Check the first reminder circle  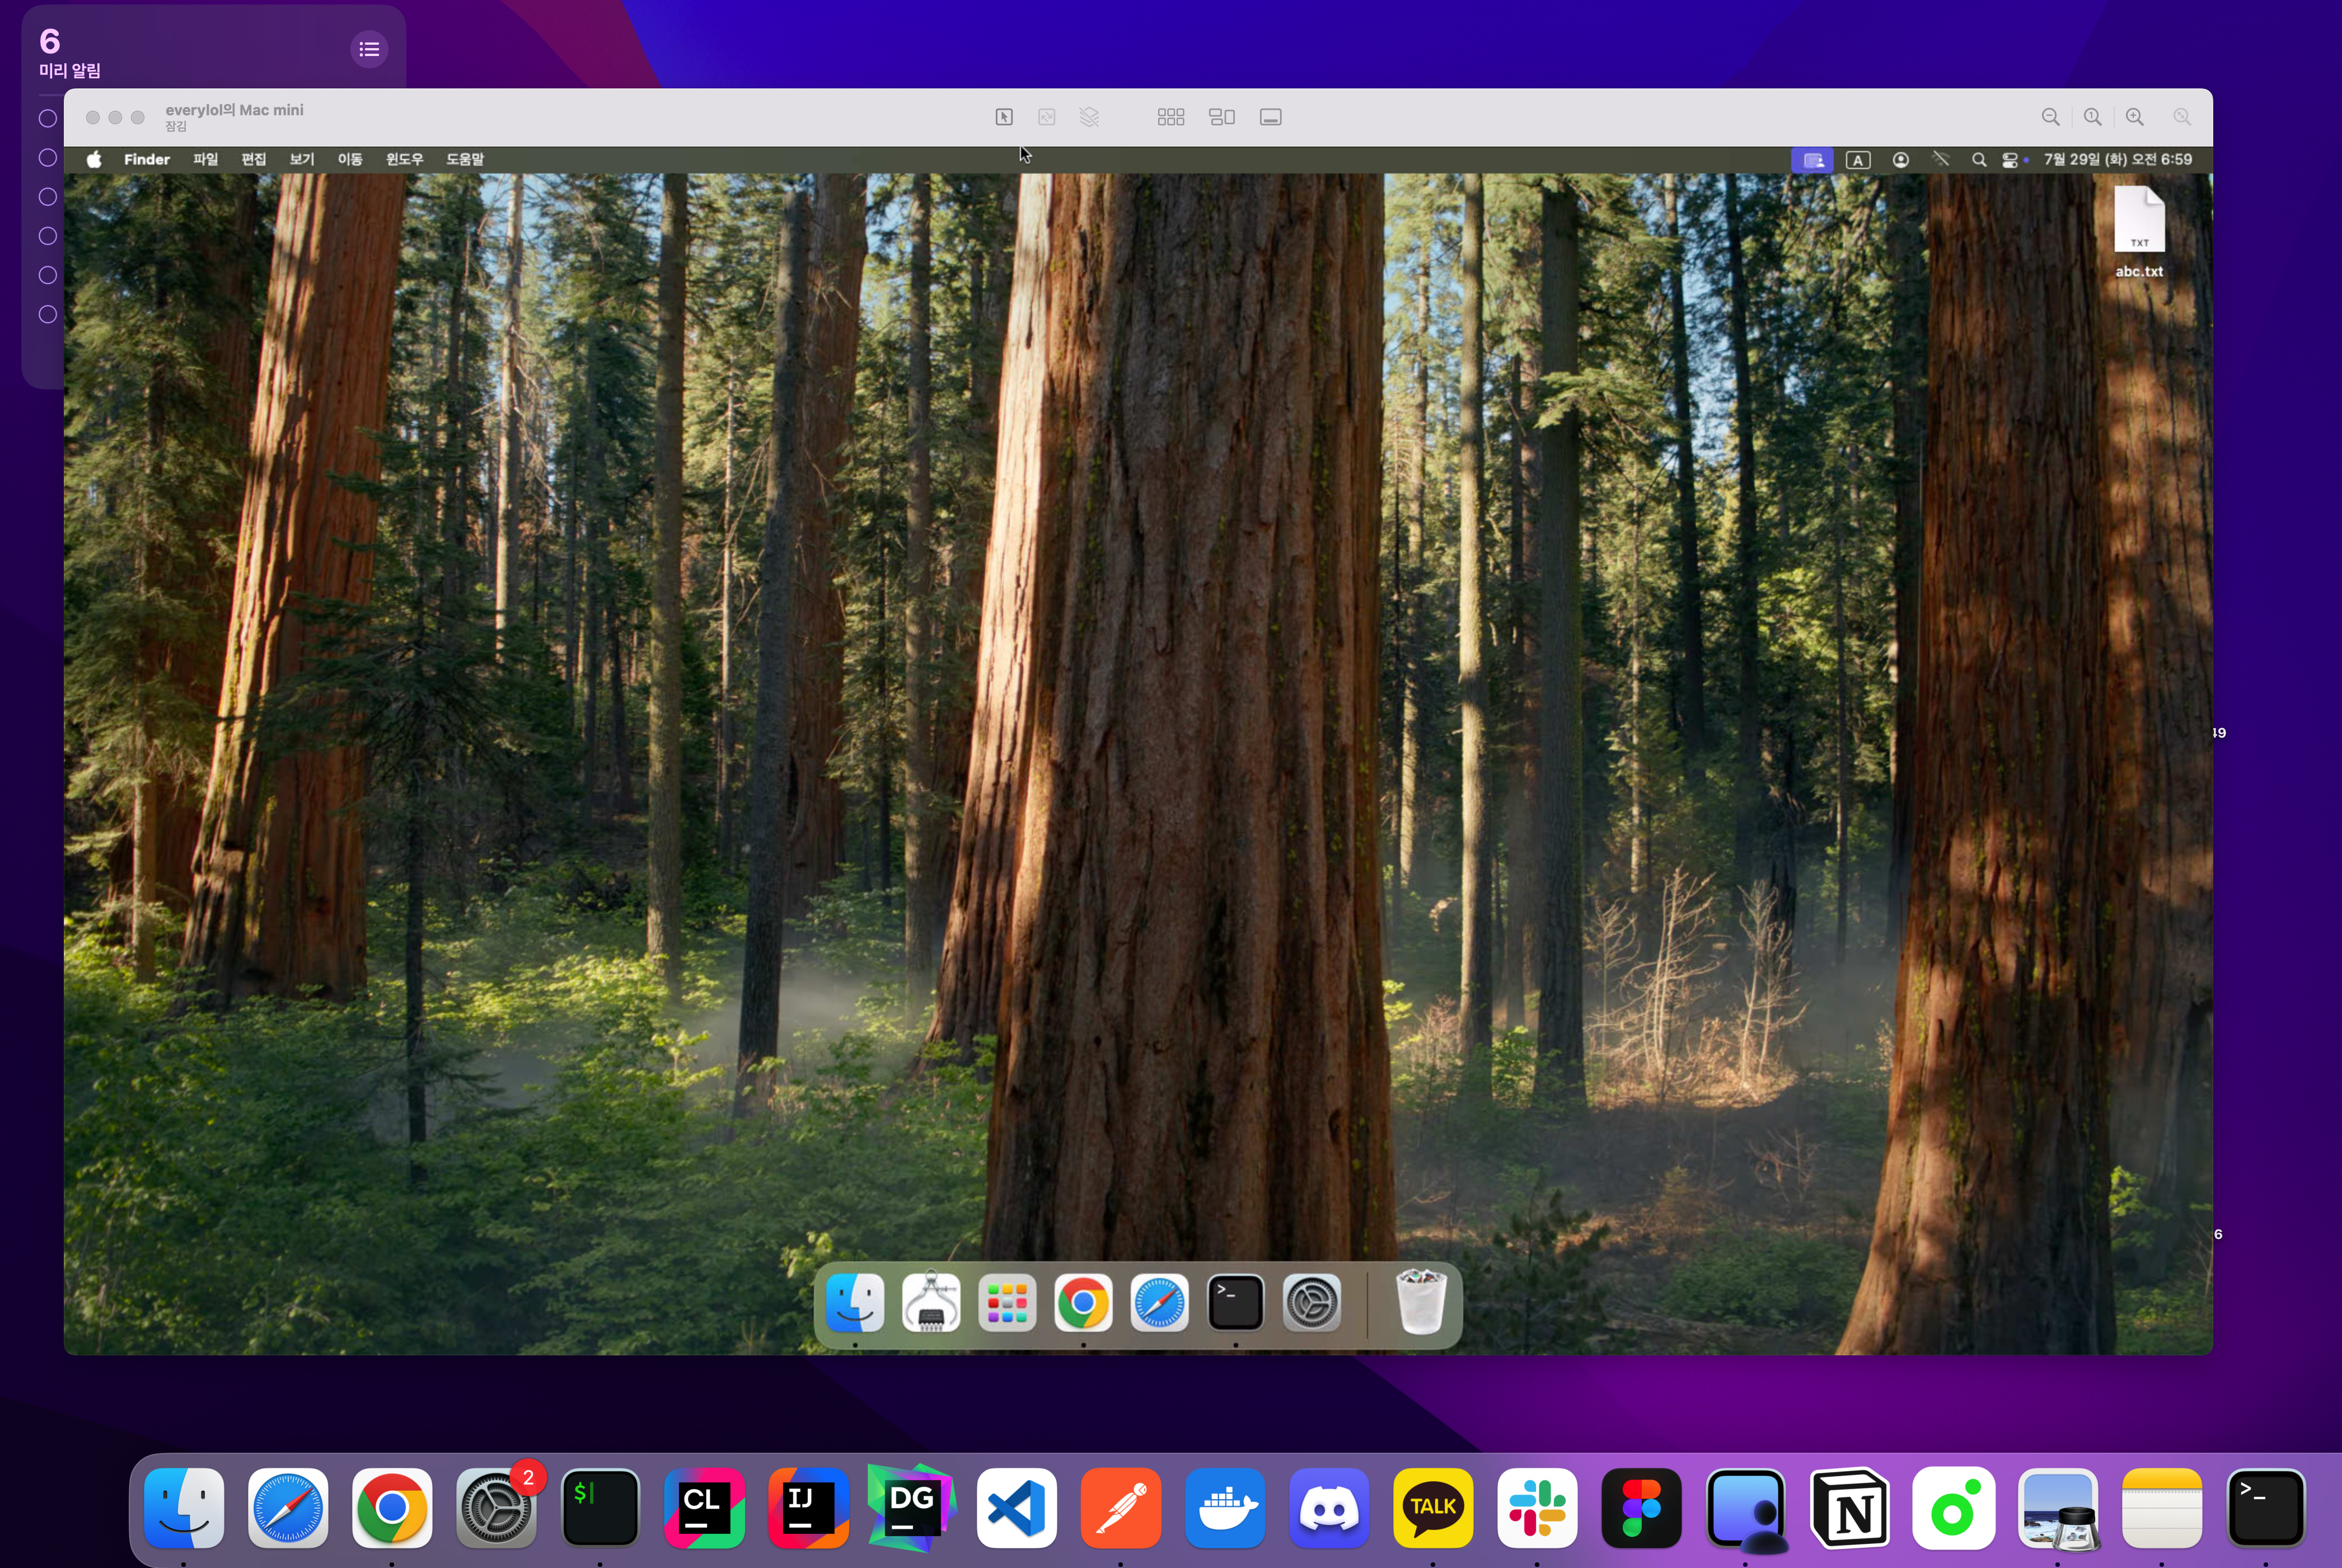(x=47, y=118)
